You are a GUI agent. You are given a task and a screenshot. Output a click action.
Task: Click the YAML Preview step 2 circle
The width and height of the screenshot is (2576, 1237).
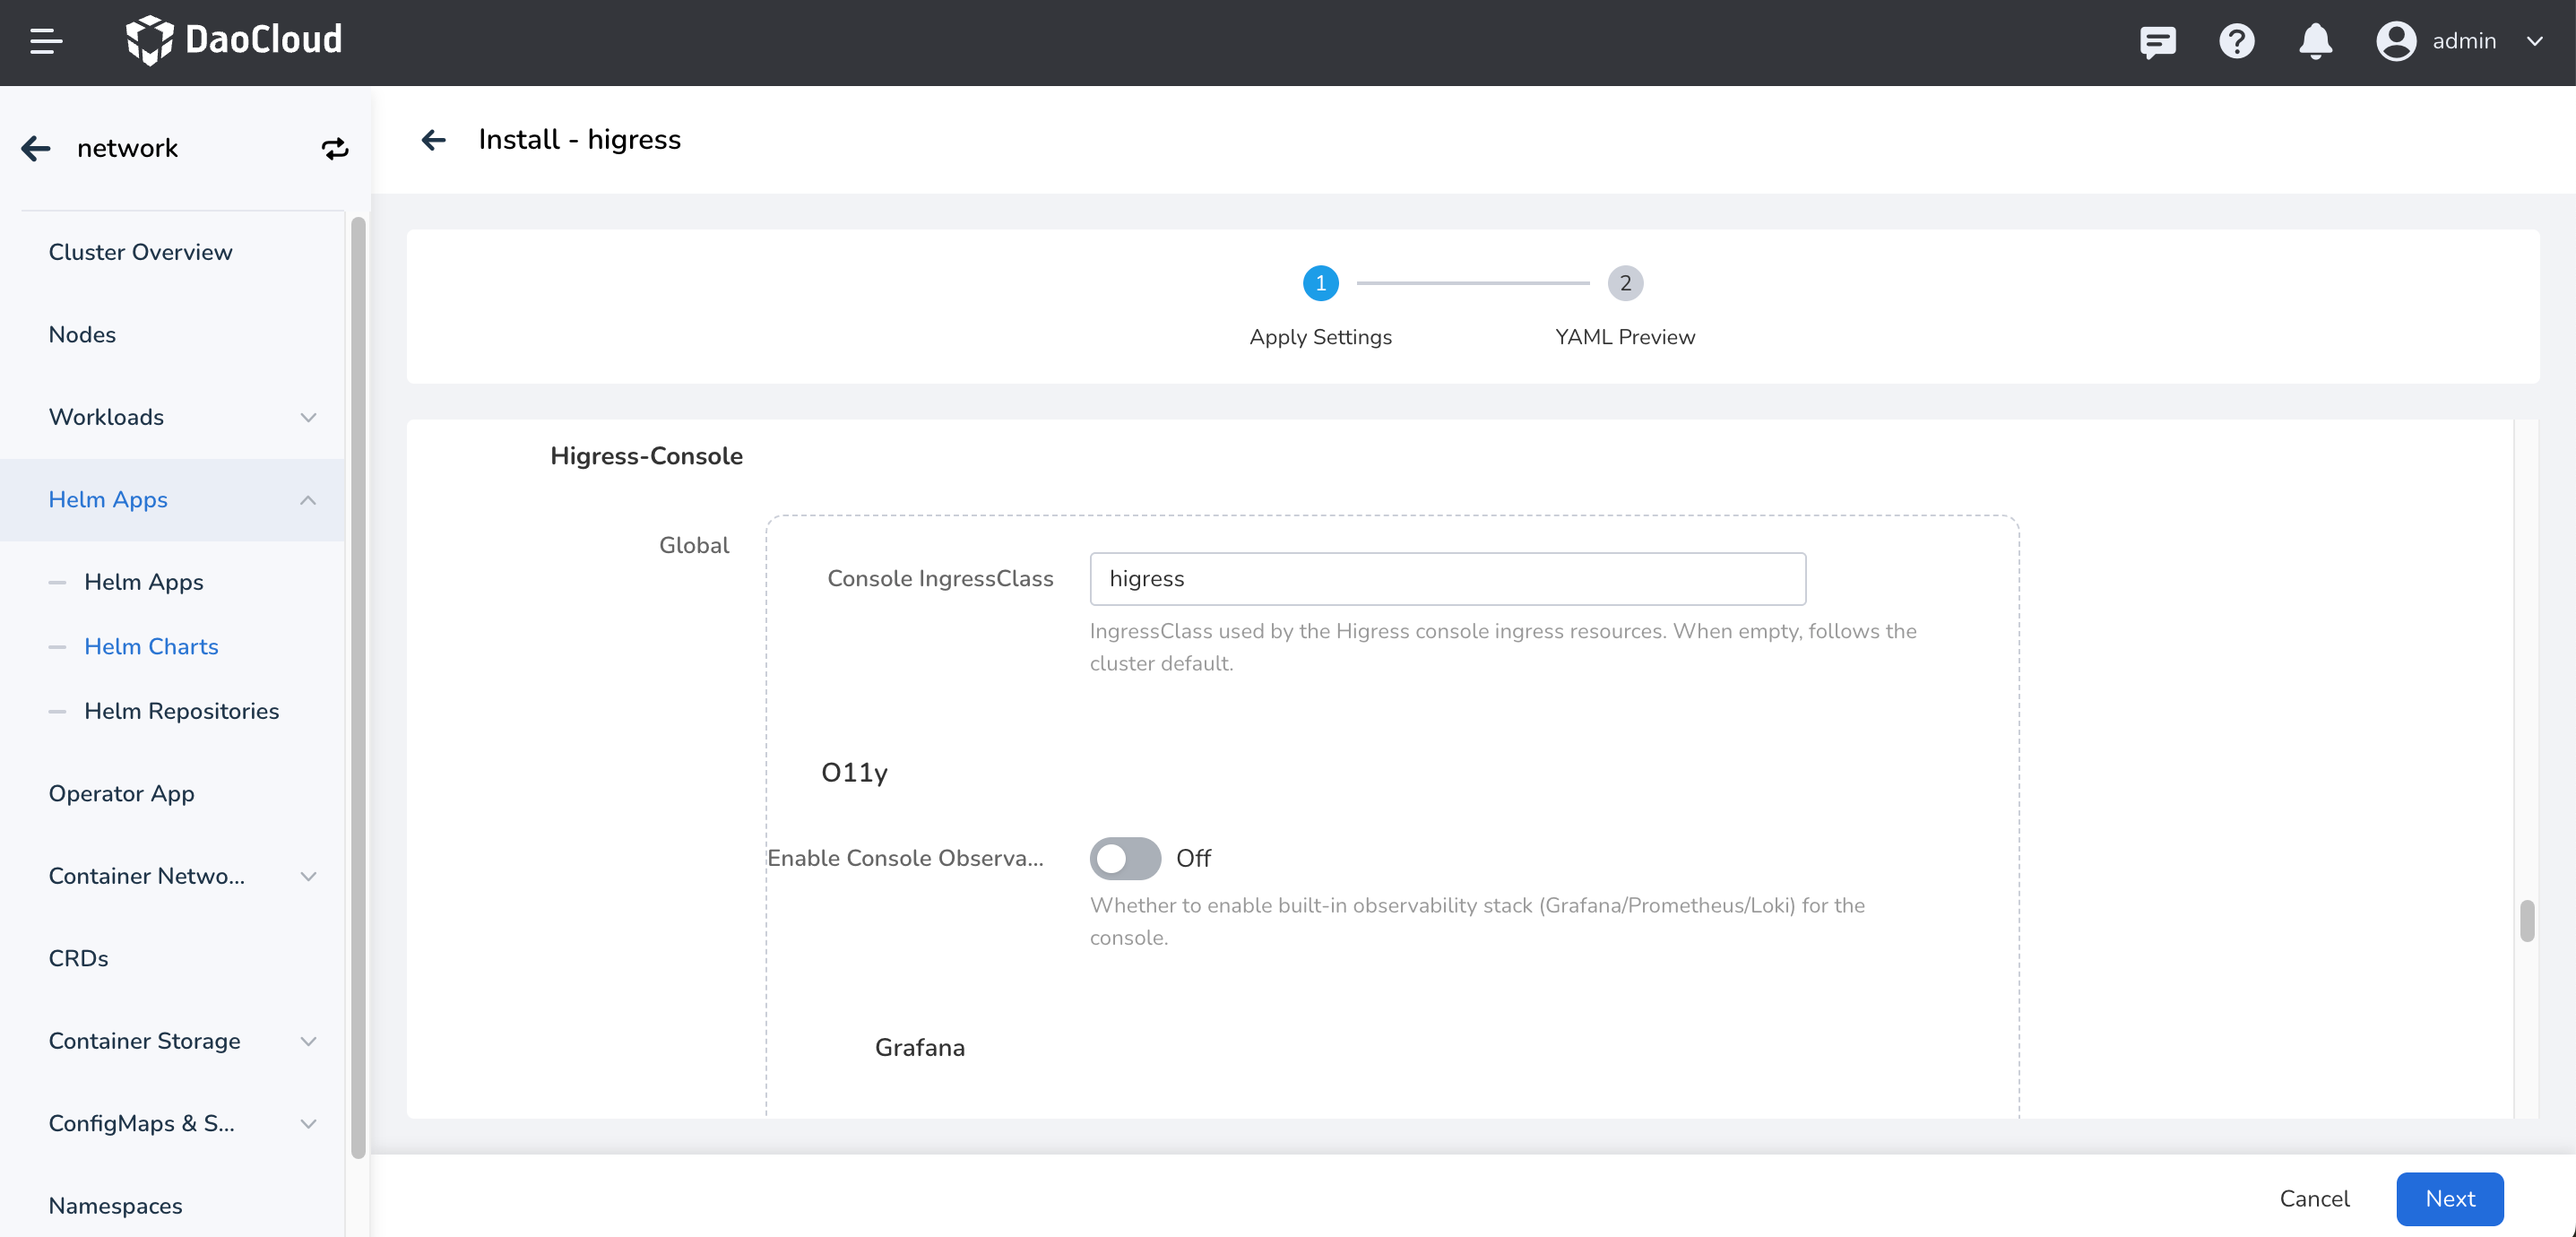1625,283
